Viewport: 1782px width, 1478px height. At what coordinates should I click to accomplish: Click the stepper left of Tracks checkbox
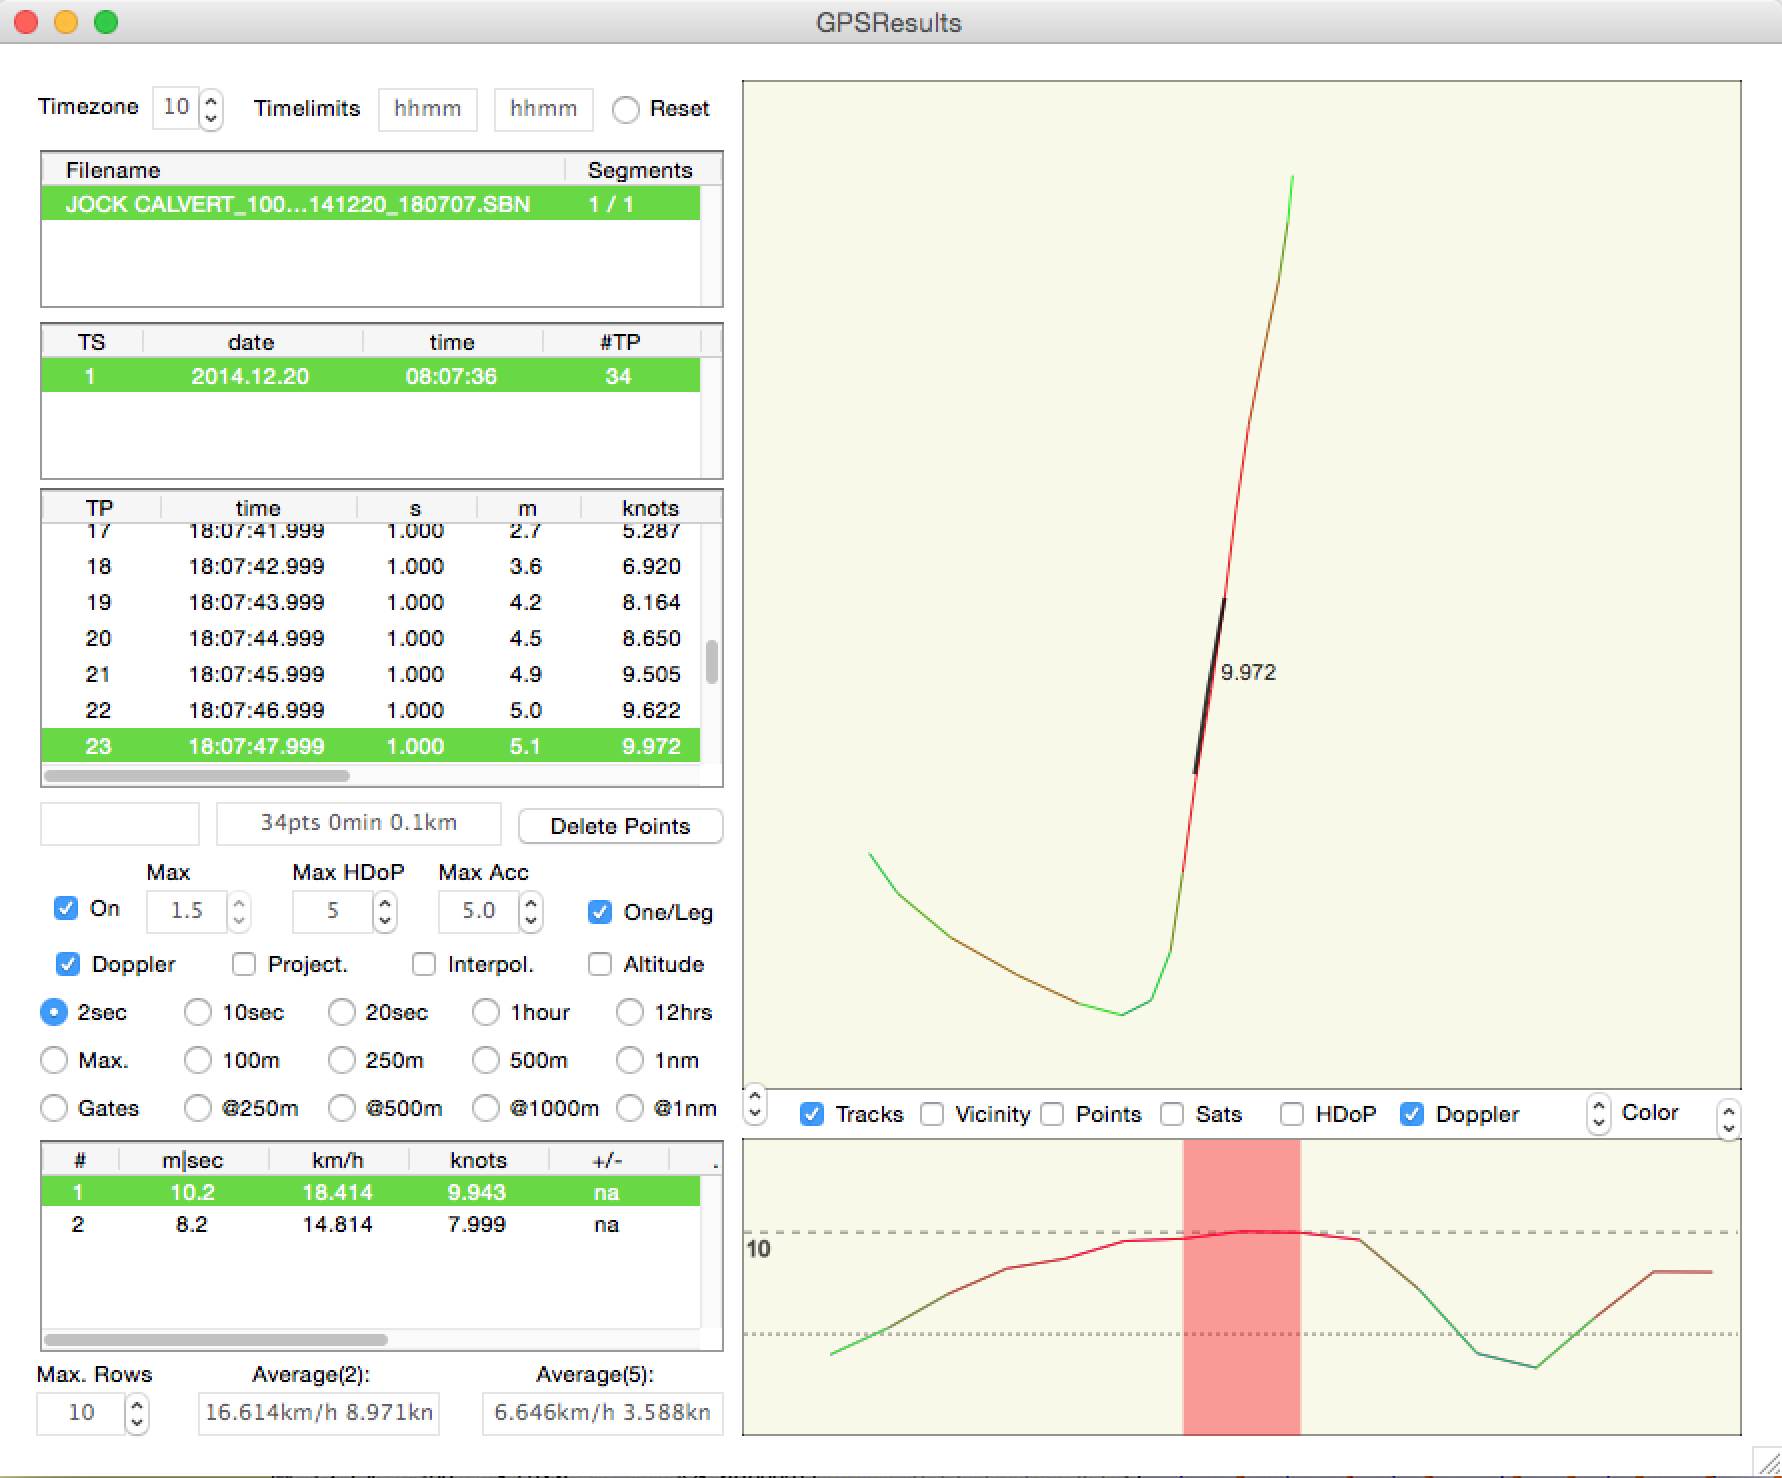click(x=755, y=1104)
